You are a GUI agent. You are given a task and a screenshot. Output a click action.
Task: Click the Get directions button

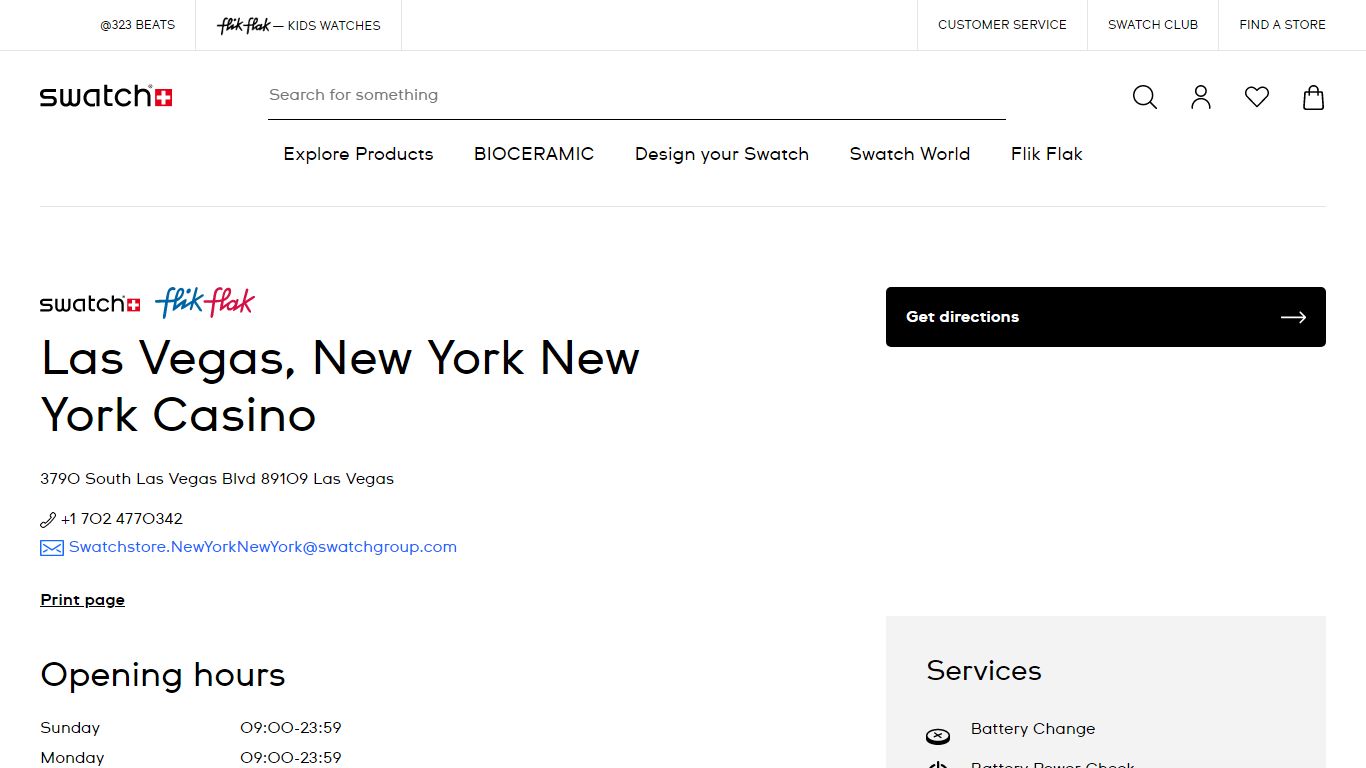click(1106, 317)
